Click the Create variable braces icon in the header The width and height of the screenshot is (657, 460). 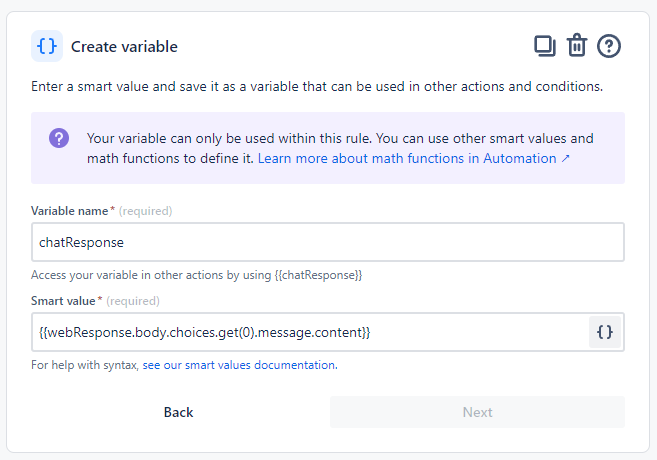pyautogui.click(x=47, y=46)
